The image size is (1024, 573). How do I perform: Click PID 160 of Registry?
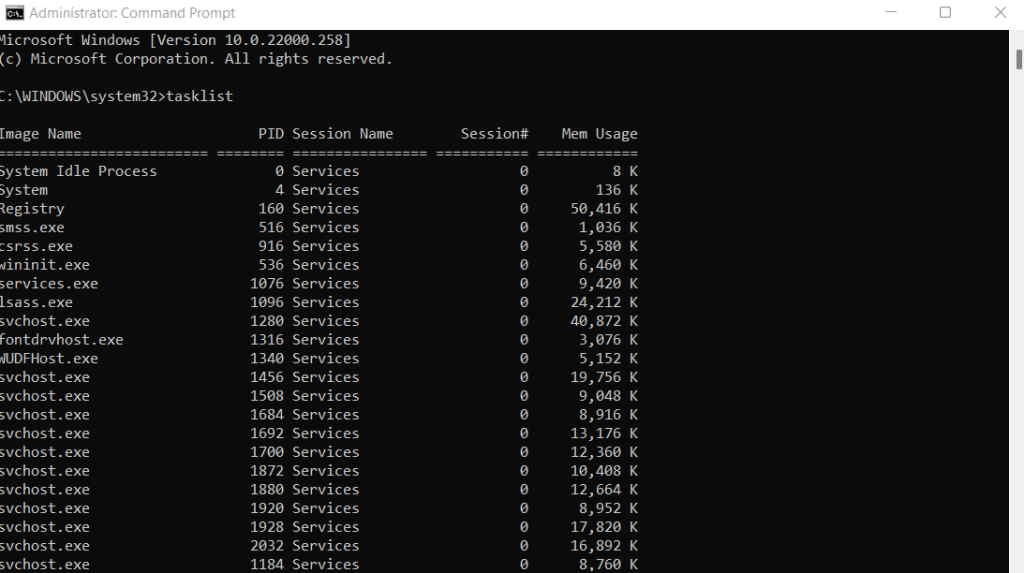(271, 208)
